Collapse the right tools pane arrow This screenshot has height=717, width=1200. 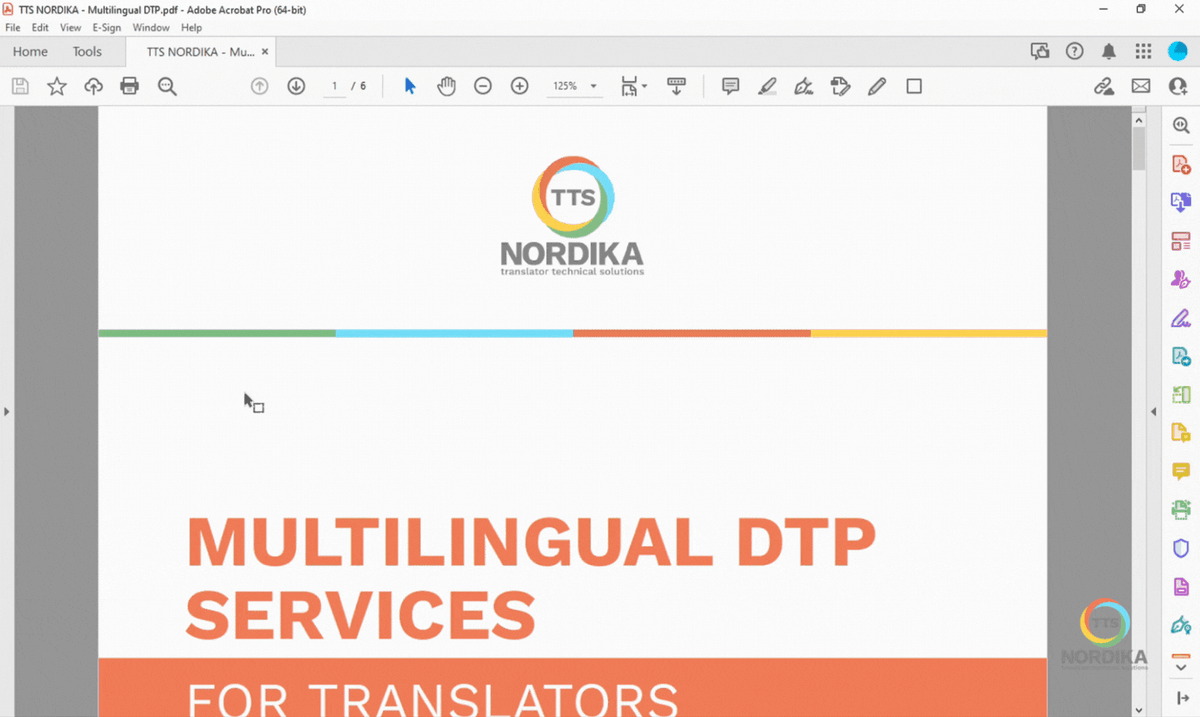coord(1154,411)
